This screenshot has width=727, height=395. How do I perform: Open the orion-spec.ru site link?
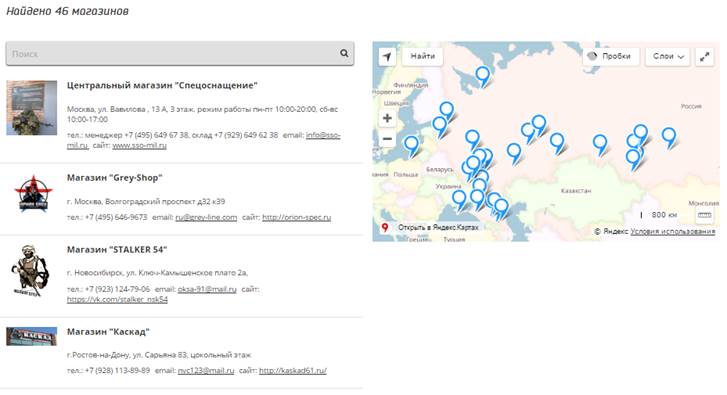296,217
